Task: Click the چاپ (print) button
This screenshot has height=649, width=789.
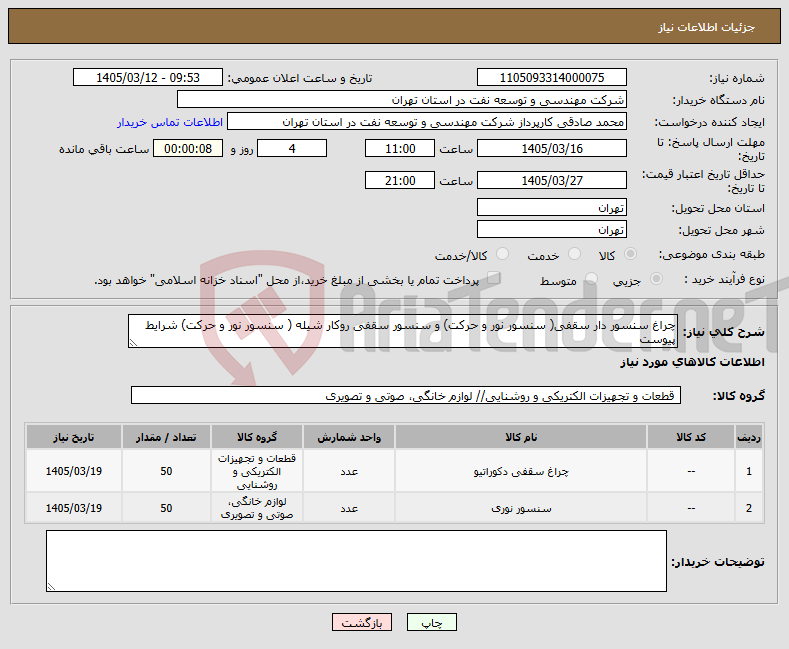Action: click(432, 623)
